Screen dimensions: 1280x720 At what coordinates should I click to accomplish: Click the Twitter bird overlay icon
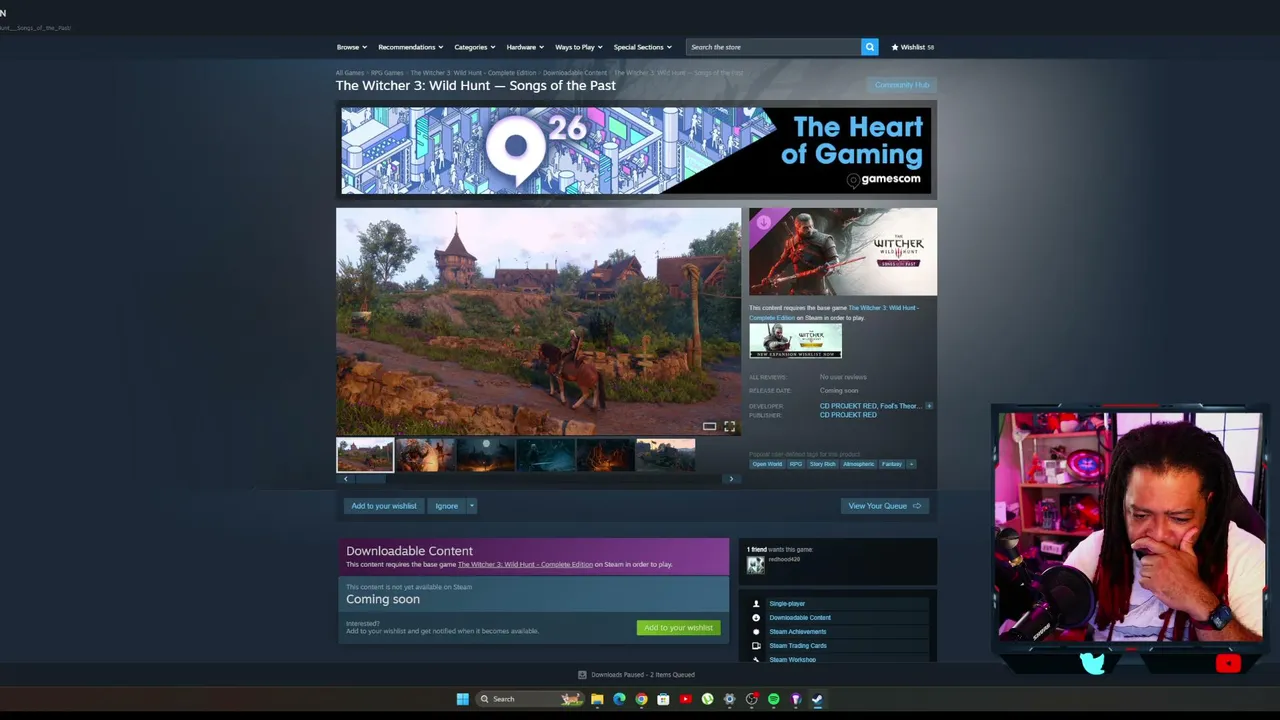click(1093, 663)
